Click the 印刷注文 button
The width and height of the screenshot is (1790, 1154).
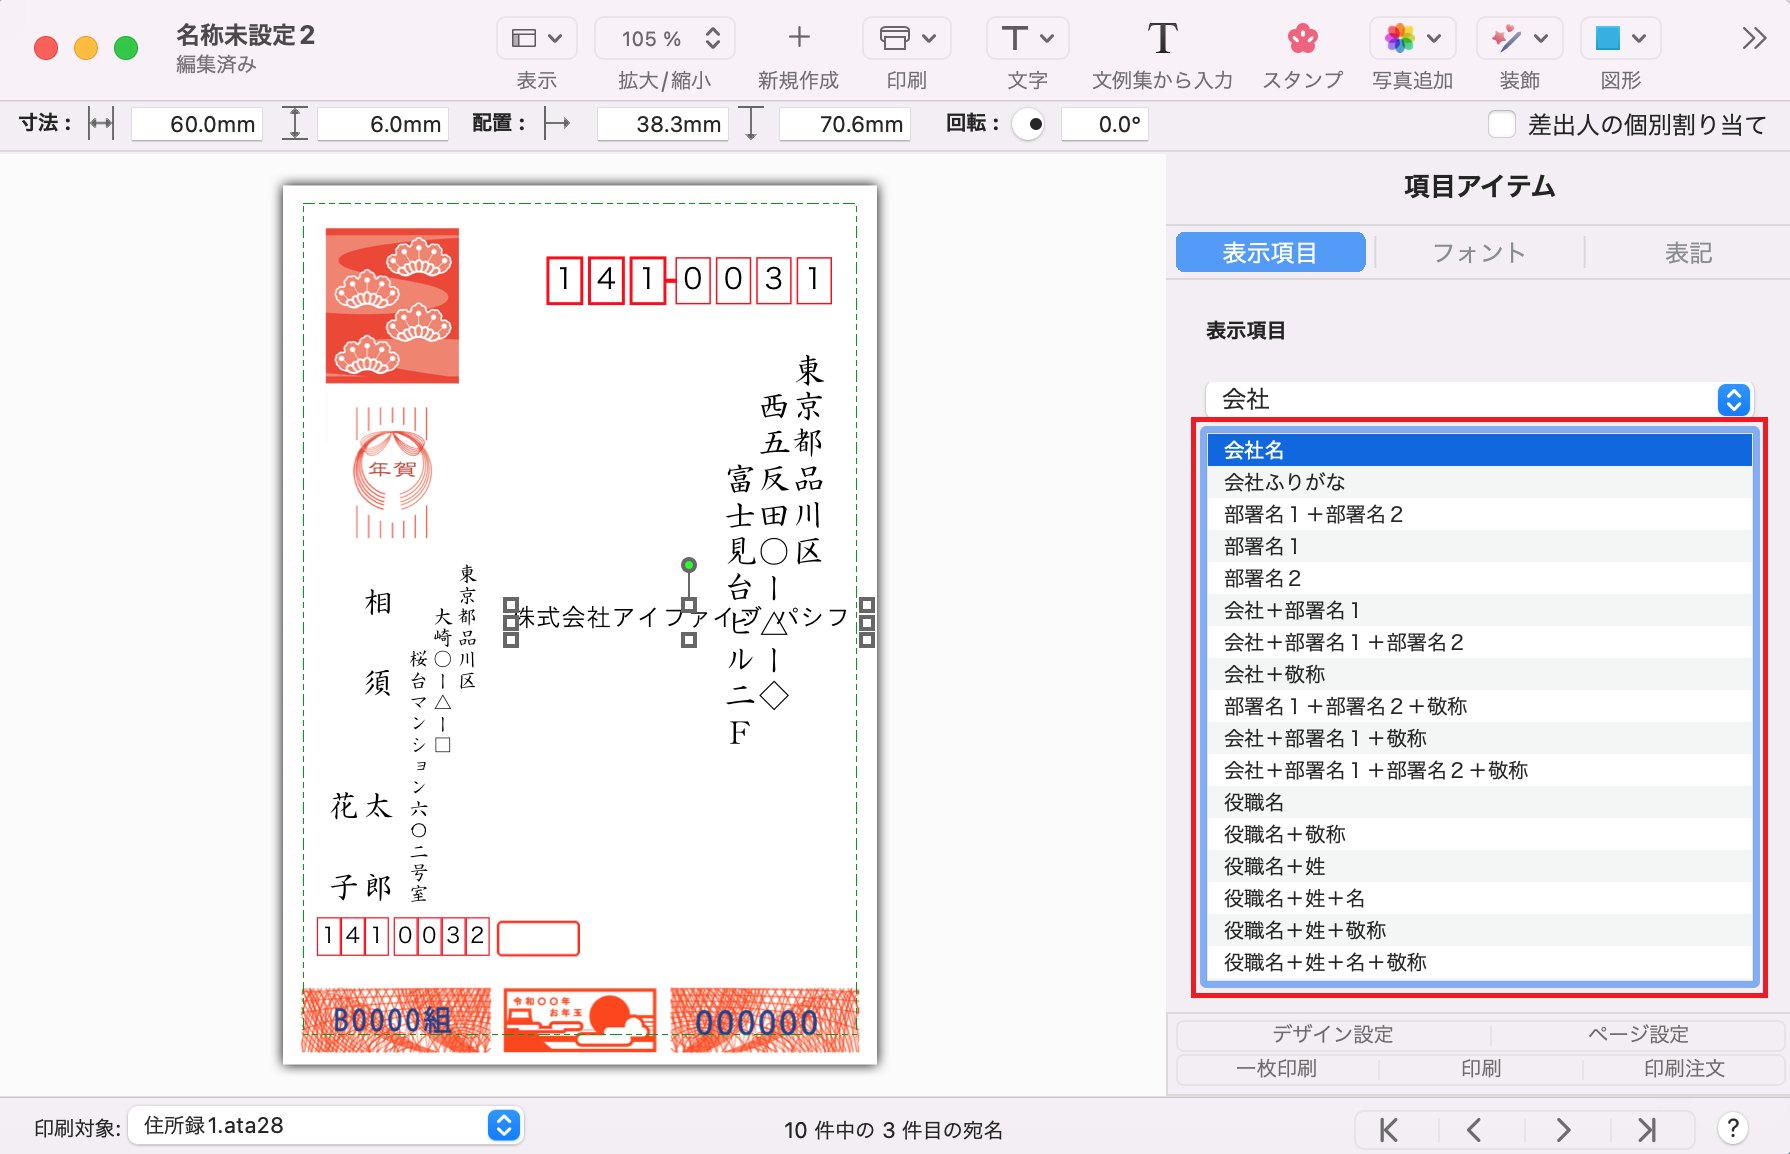pyautogui.click(x=1684, y=1068)
